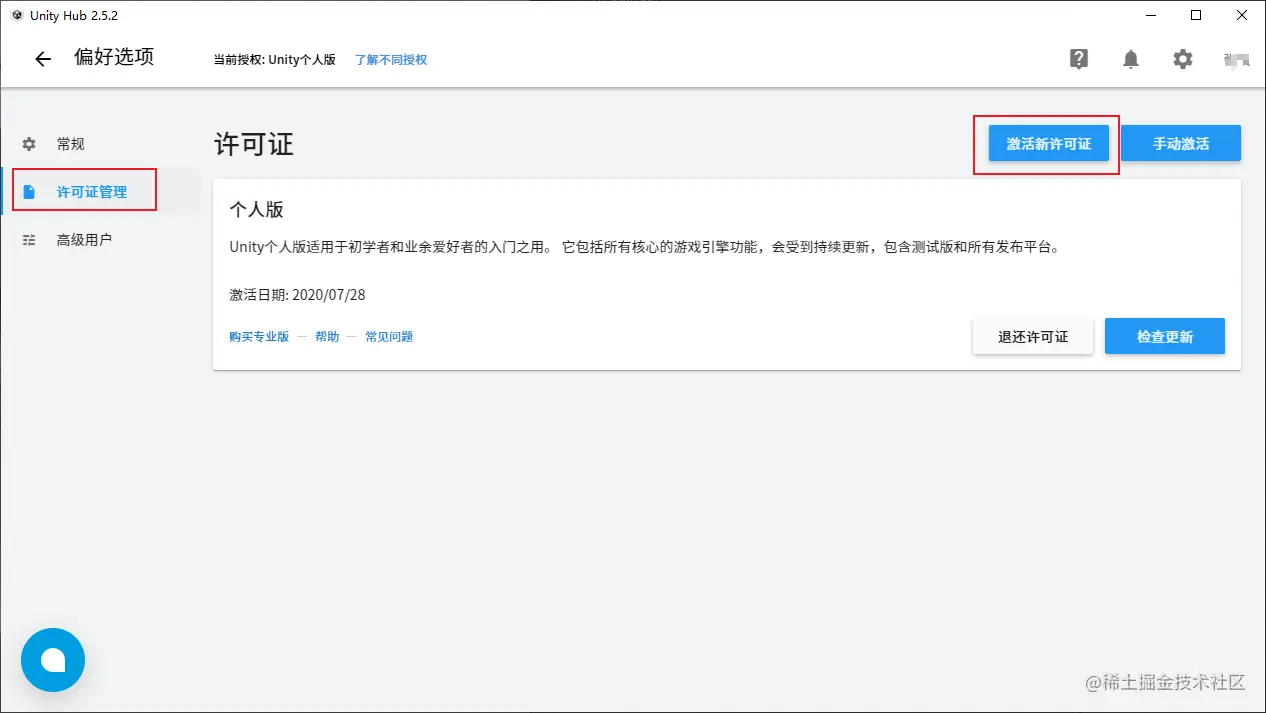Select the 高级用户 tab
The image size is (1266, 713).
[x=100, y=240]
